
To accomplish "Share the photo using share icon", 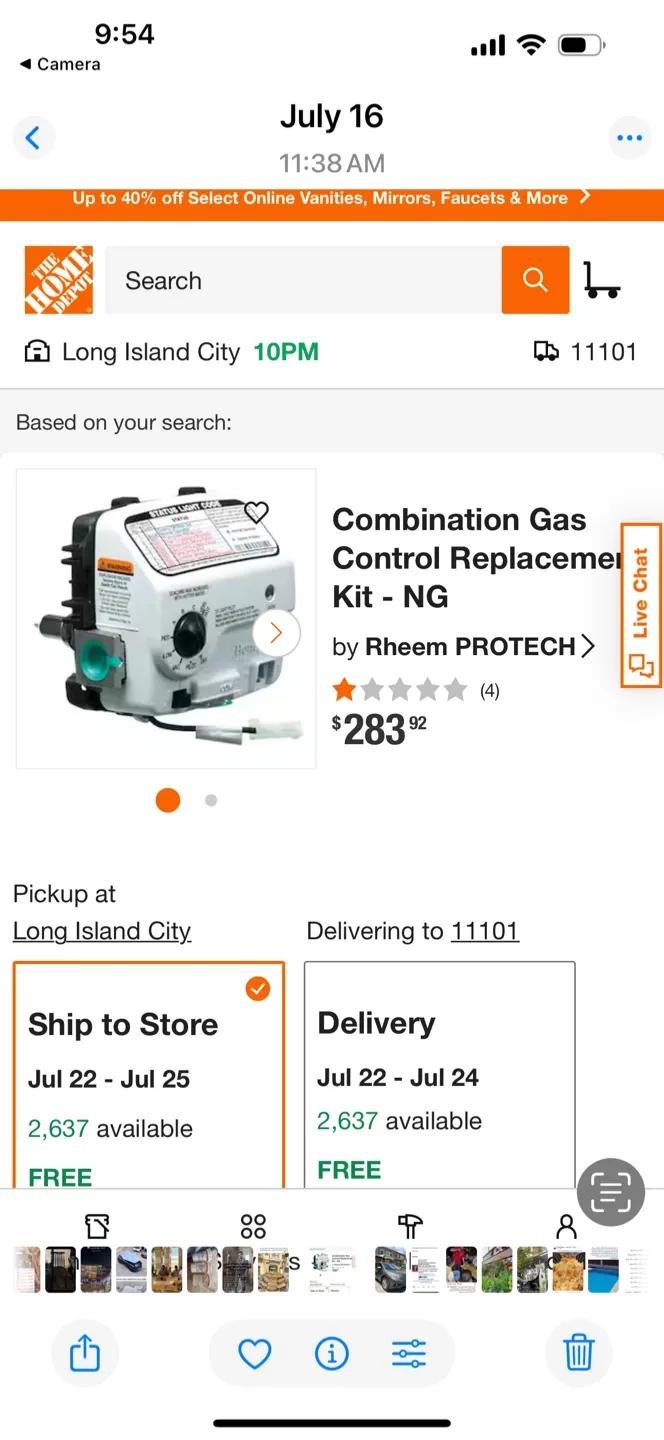I will [85, 1354].
